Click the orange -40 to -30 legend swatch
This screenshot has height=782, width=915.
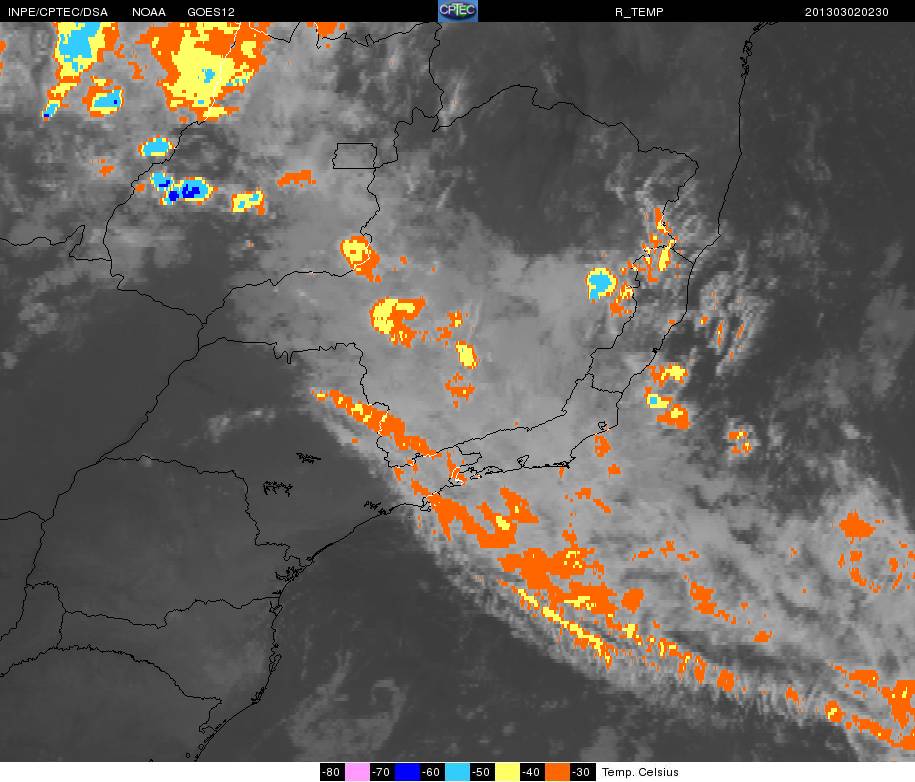click(x=558, y=771)
